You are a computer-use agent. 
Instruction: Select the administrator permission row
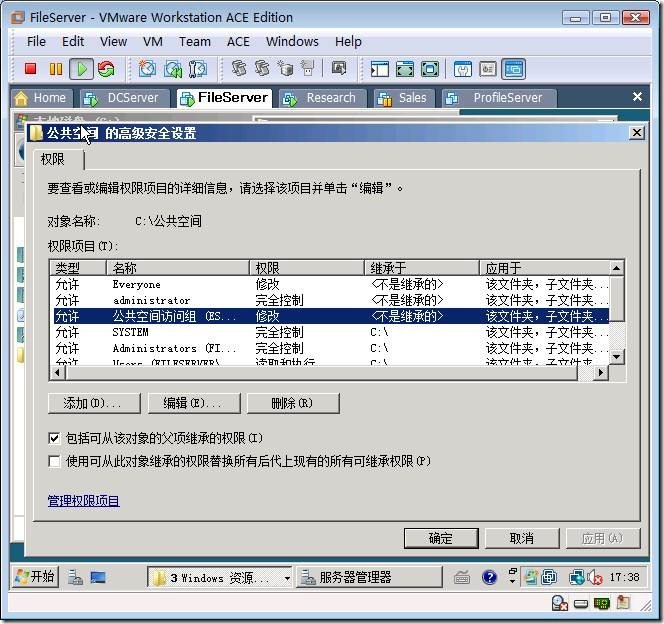coord(331,300)
